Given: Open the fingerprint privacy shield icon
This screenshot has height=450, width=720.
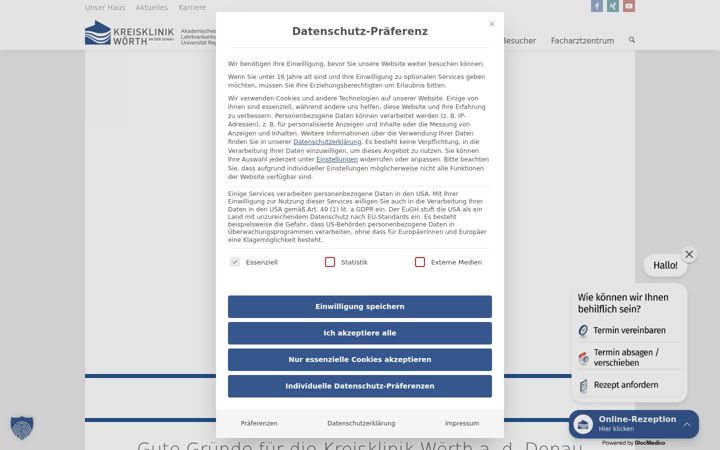Looking at the screenshot, I should pos(22,428).
